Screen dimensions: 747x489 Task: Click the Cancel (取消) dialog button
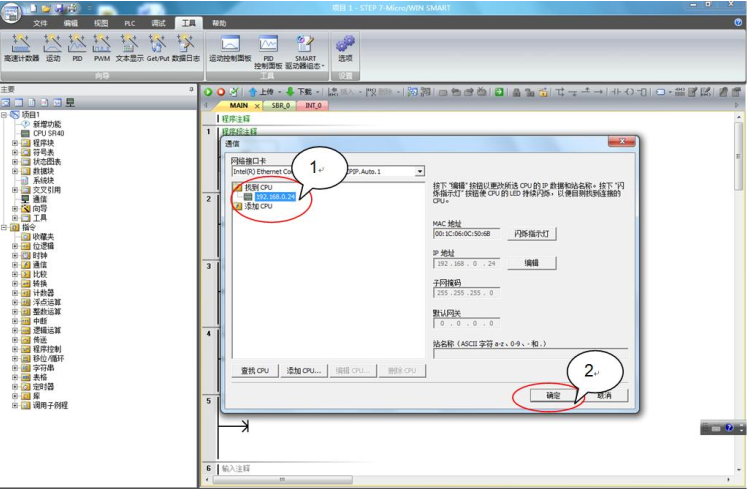click(x=605, y=395)
